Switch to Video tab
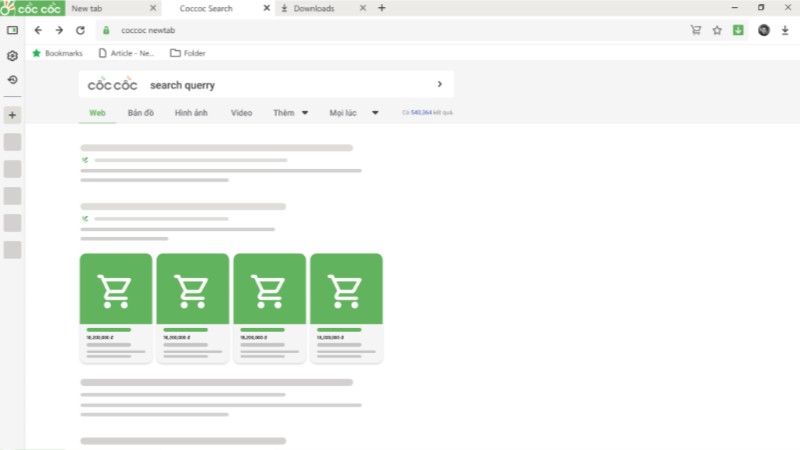The width and height of the screenshot is (800, 450). point(241,113)
